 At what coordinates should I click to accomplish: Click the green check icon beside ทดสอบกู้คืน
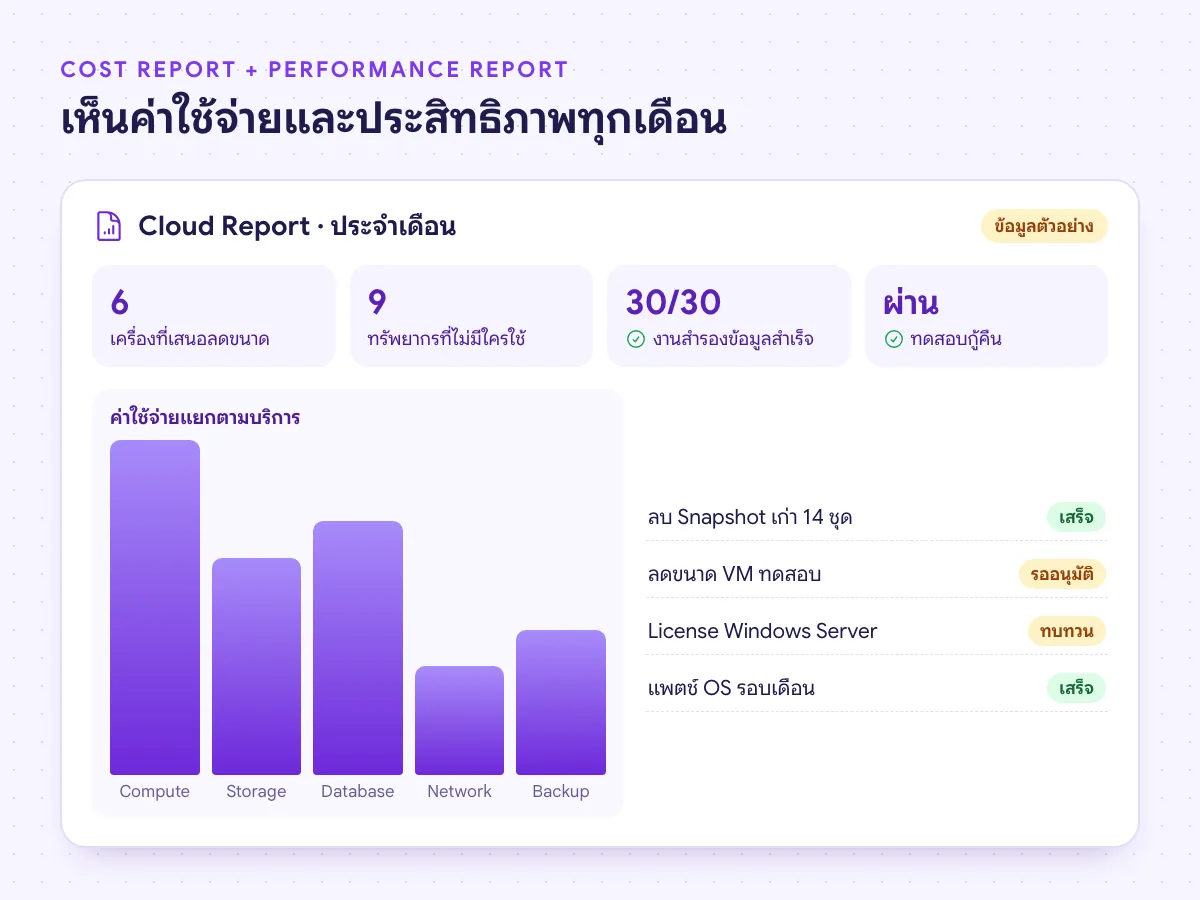894,339
